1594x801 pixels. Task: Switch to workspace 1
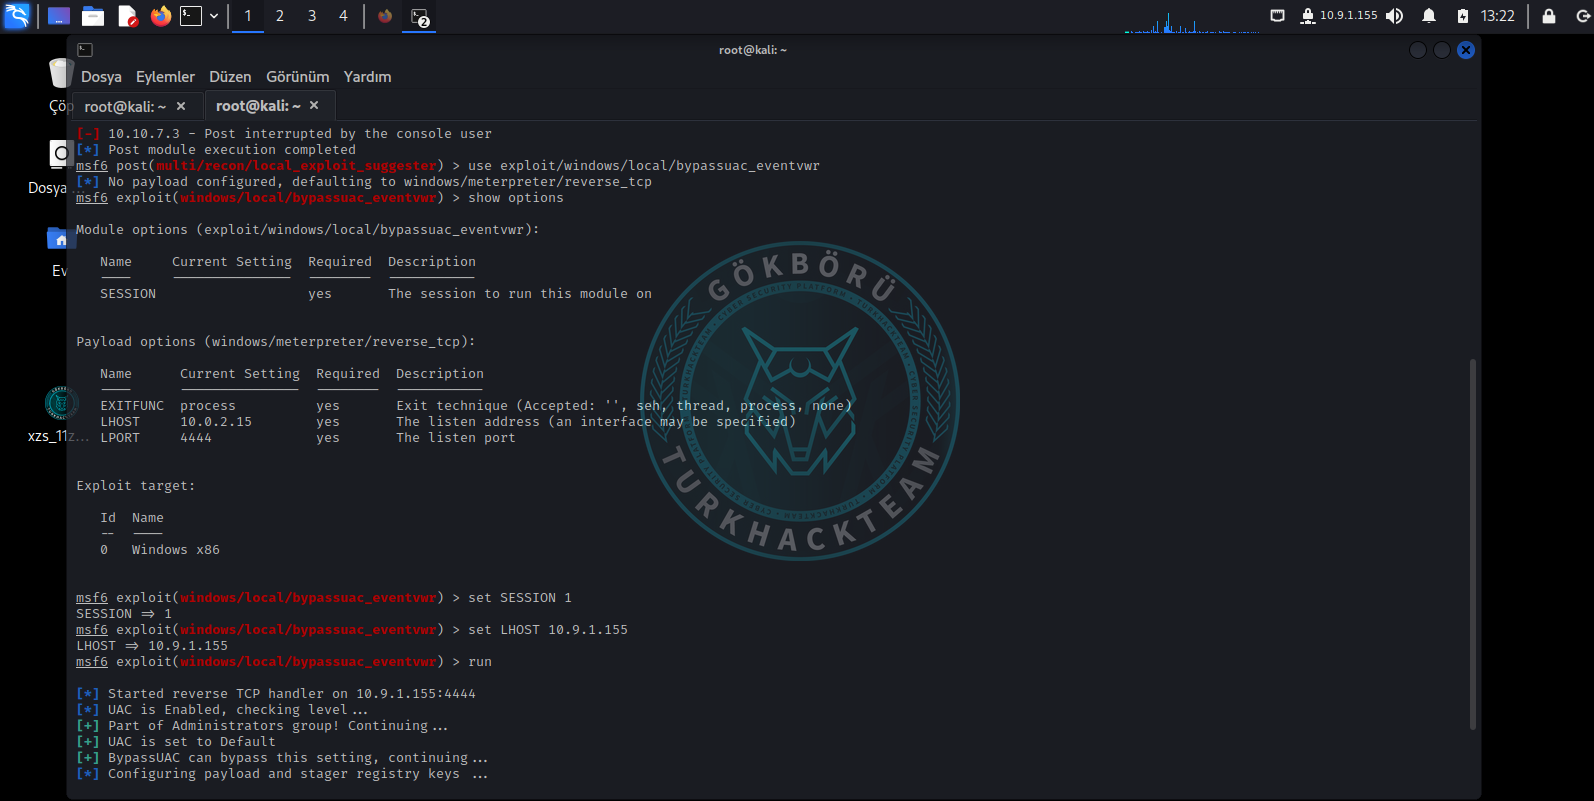(248, 16)
